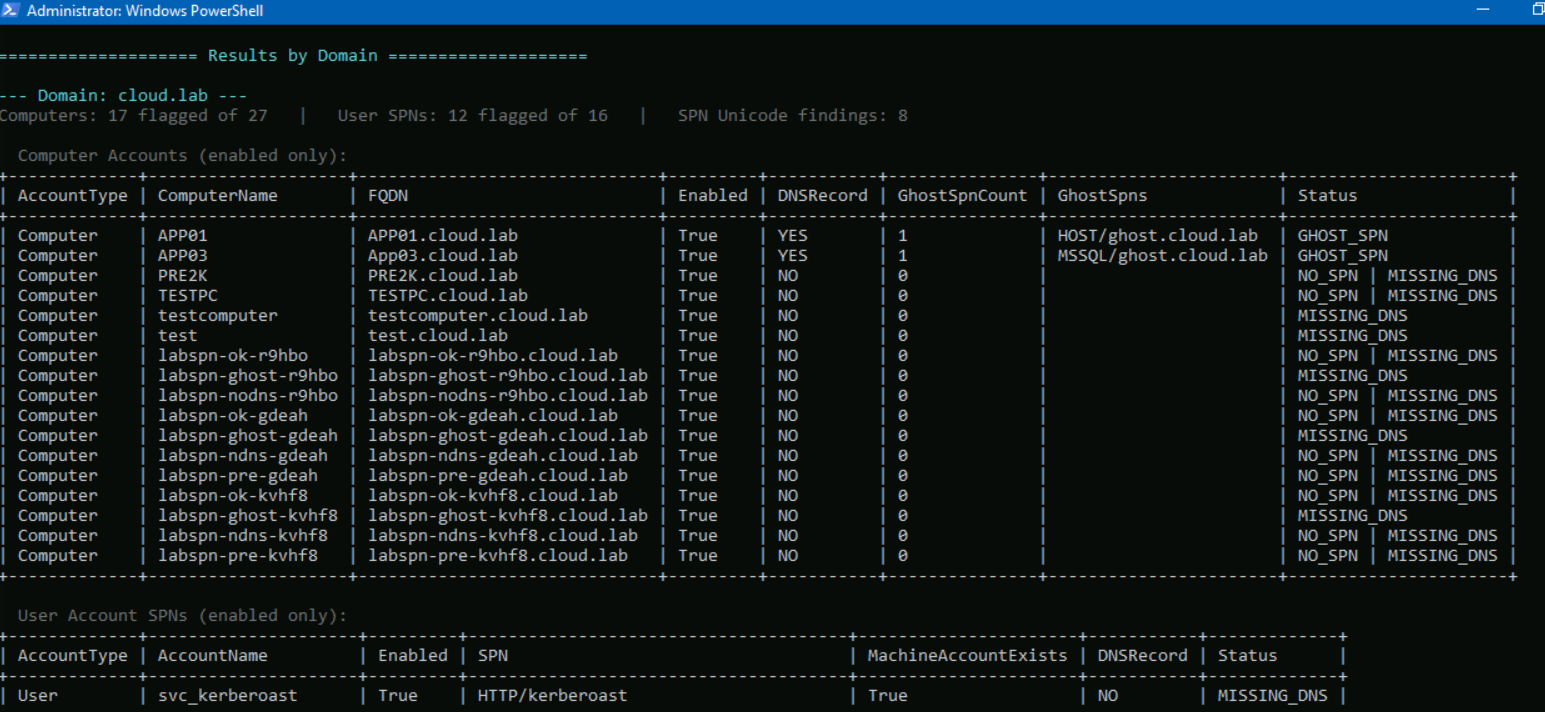The width and height of the screenshot is (1545, 712).
Task: Click computer name labspn-ndns-kvhf8
Action: coord(242,536)
